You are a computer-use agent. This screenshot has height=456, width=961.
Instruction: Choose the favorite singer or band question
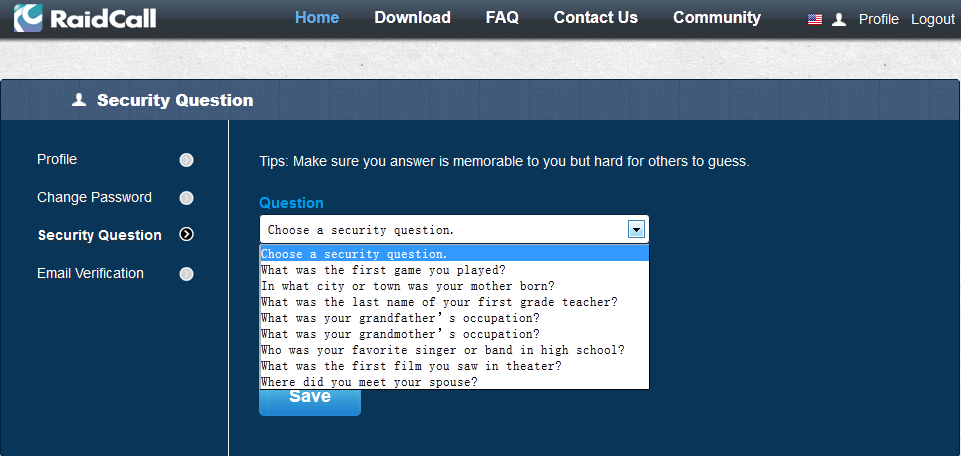point(442,350)
